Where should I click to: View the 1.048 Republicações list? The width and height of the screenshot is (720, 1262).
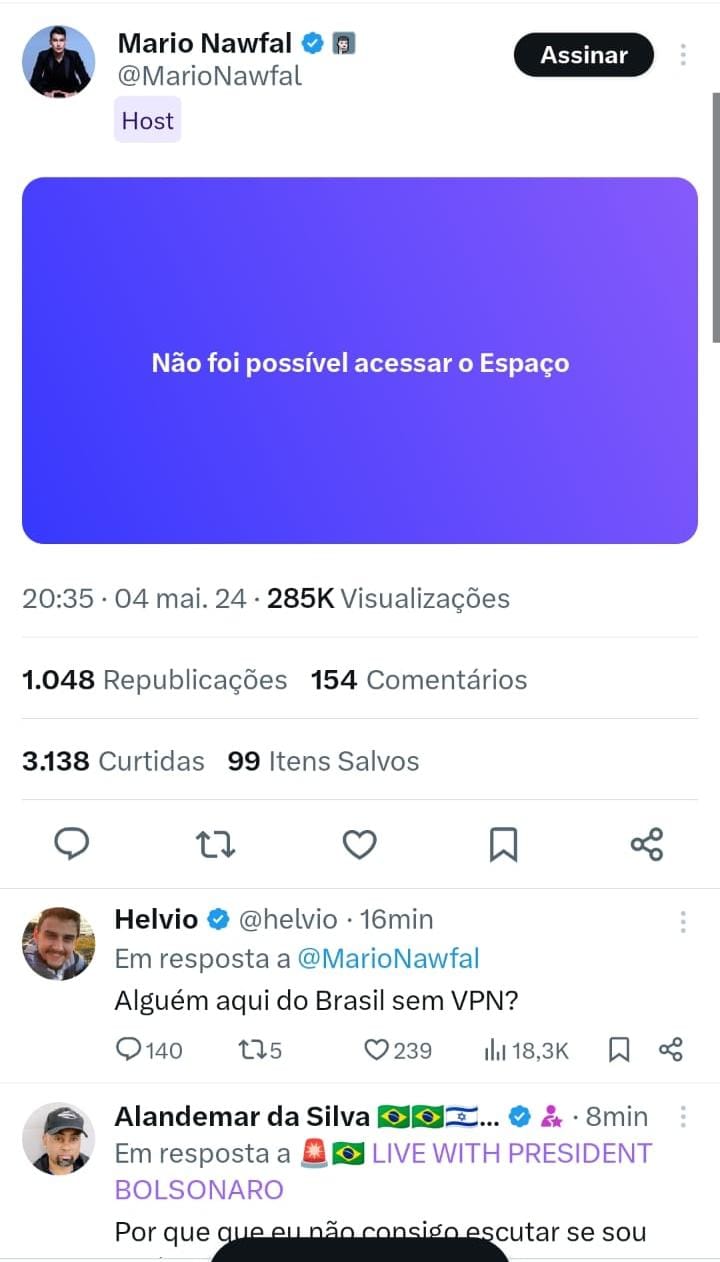tap(154, 680)
